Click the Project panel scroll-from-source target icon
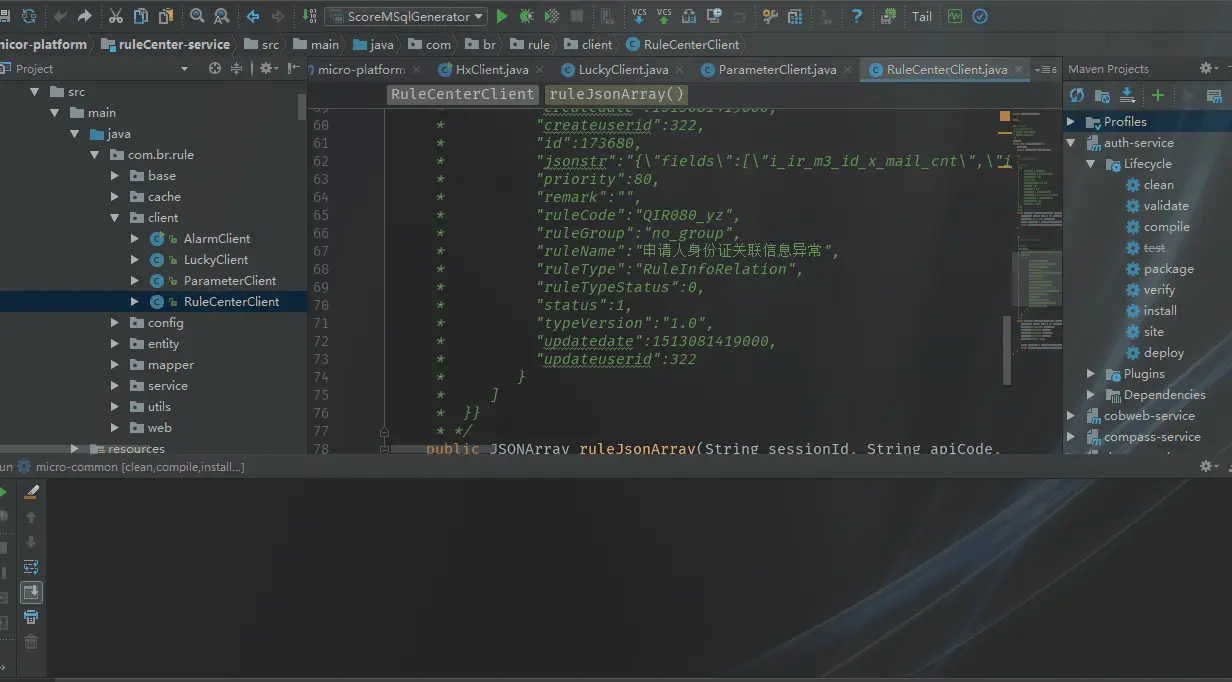This screenshot has height=682, width=1232. [214, 68]
